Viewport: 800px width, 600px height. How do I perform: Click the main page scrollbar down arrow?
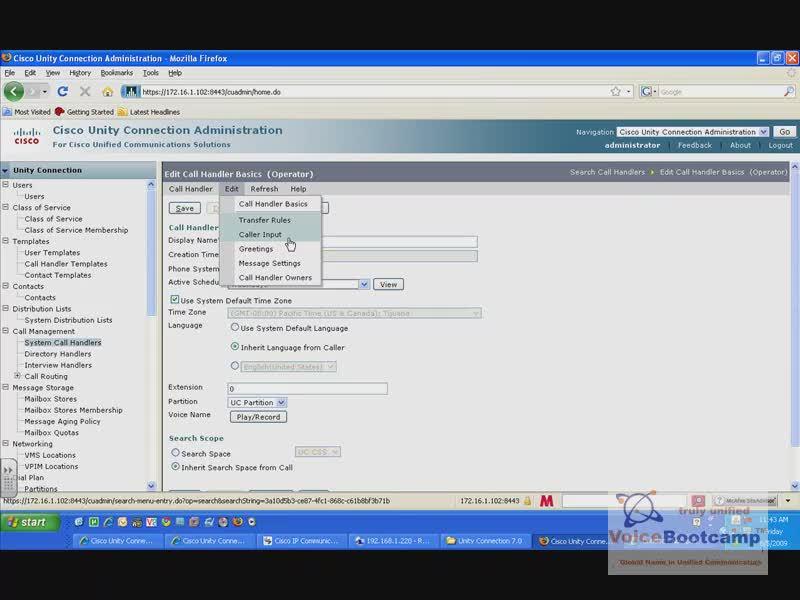click(794, 485)
